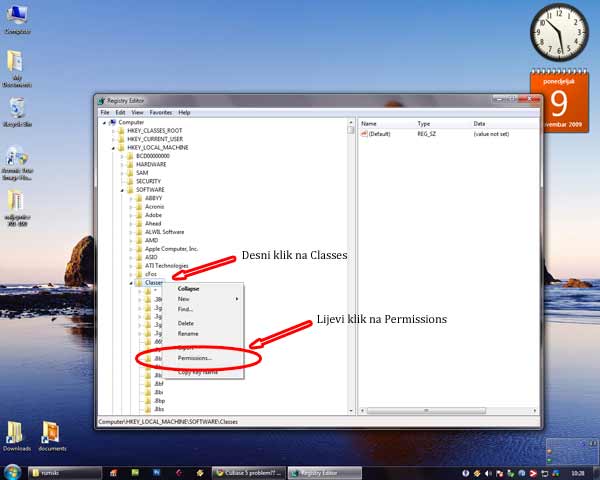Open the Favorites menu in Registry Editor

tap(161, 113)
